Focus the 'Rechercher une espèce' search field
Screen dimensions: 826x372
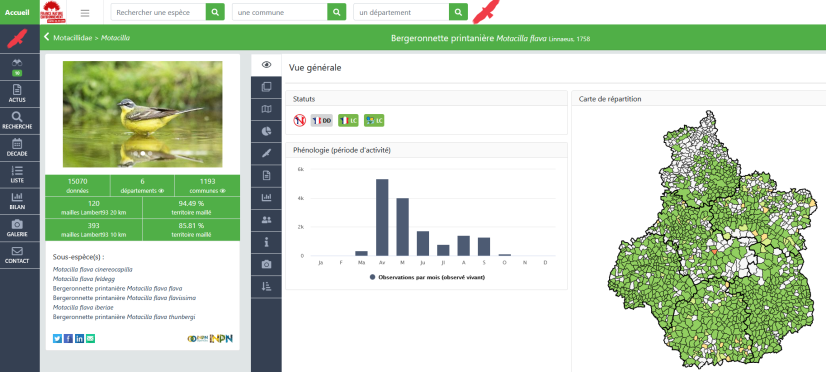pyautogui.click(x=158, y=12)
